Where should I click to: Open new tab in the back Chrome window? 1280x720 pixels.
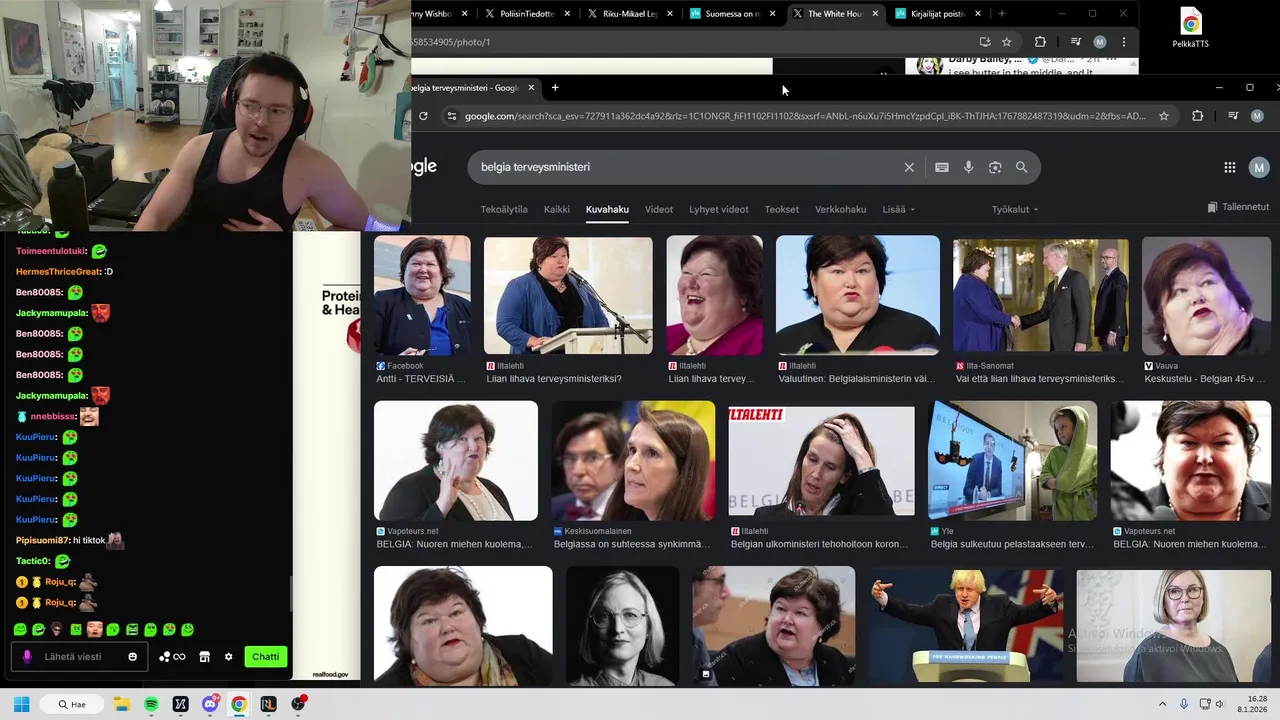point(1001,14)
